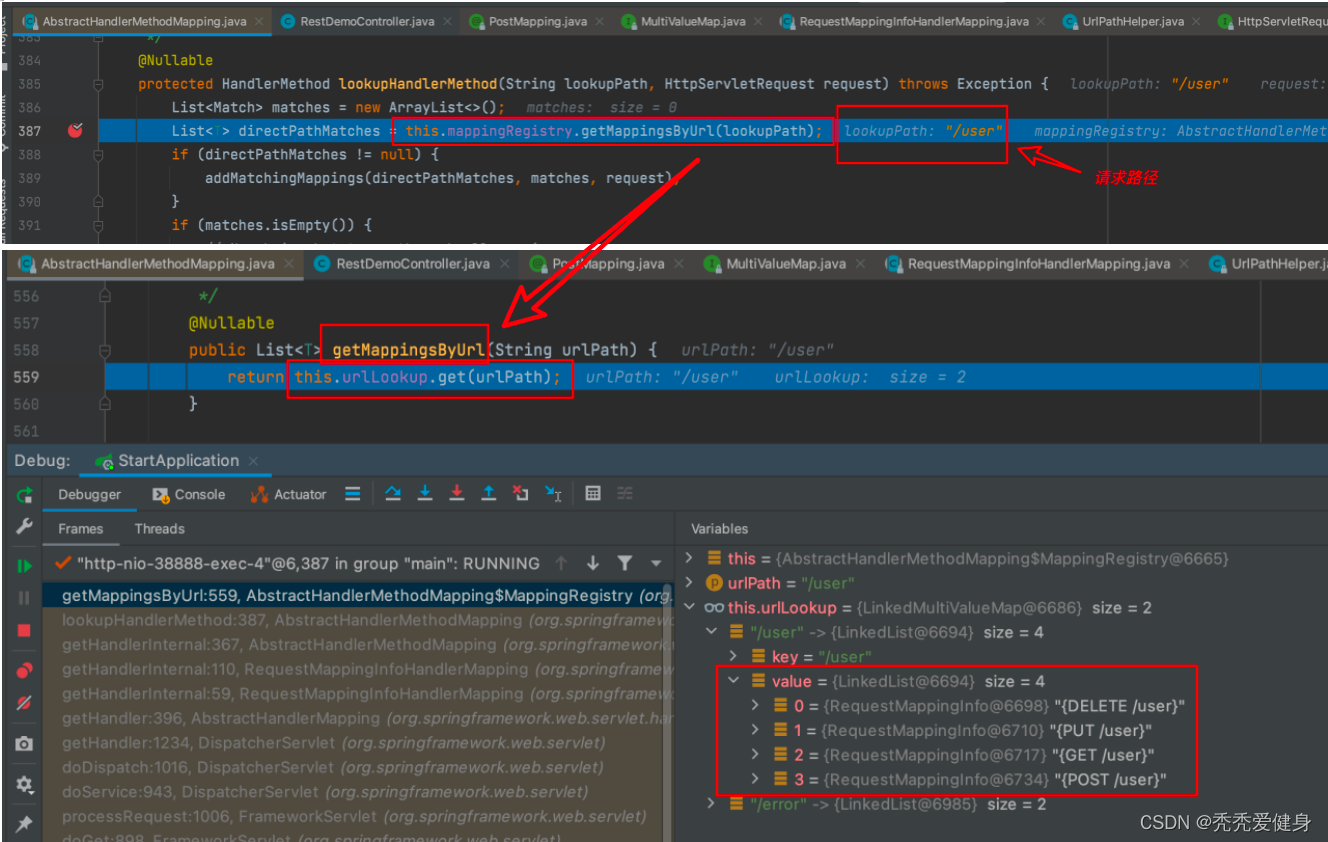Expand the urlPath variable node
Viewport: 1328px width, 842px height.
(x=689, y=582)
